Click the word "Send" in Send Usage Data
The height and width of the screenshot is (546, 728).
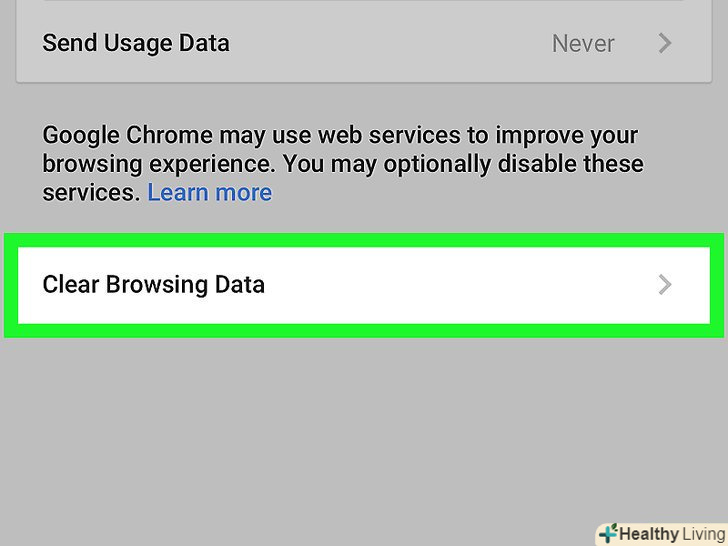pos(67,44)
